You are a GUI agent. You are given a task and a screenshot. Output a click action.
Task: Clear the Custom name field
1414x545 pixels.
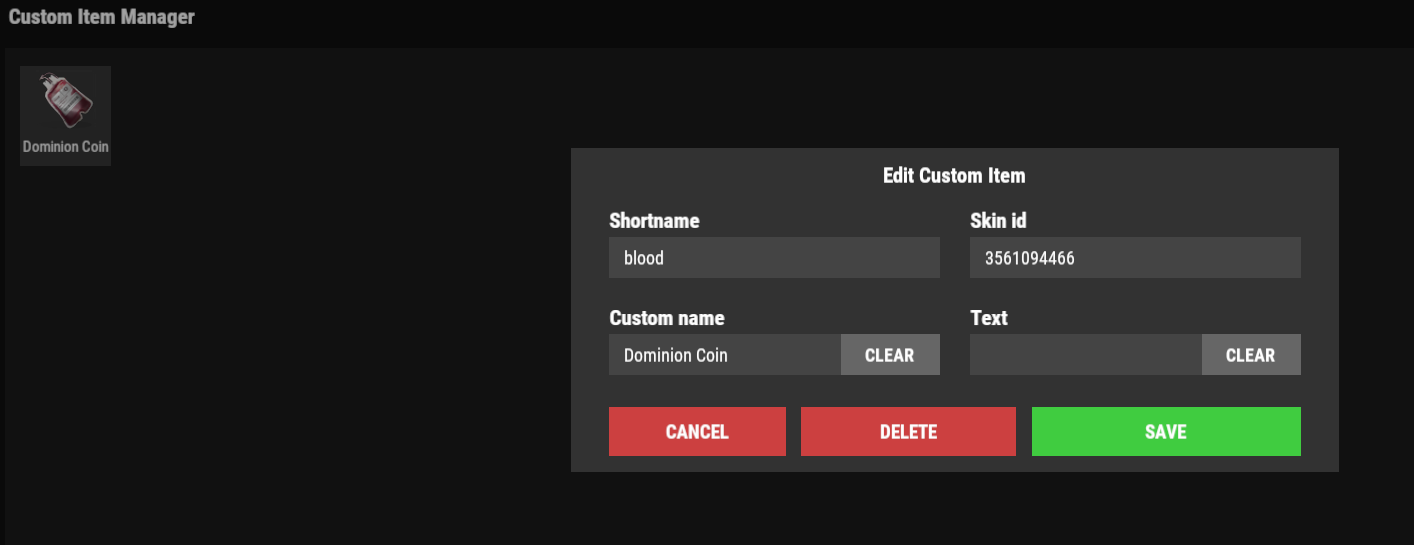click(889, 355)
